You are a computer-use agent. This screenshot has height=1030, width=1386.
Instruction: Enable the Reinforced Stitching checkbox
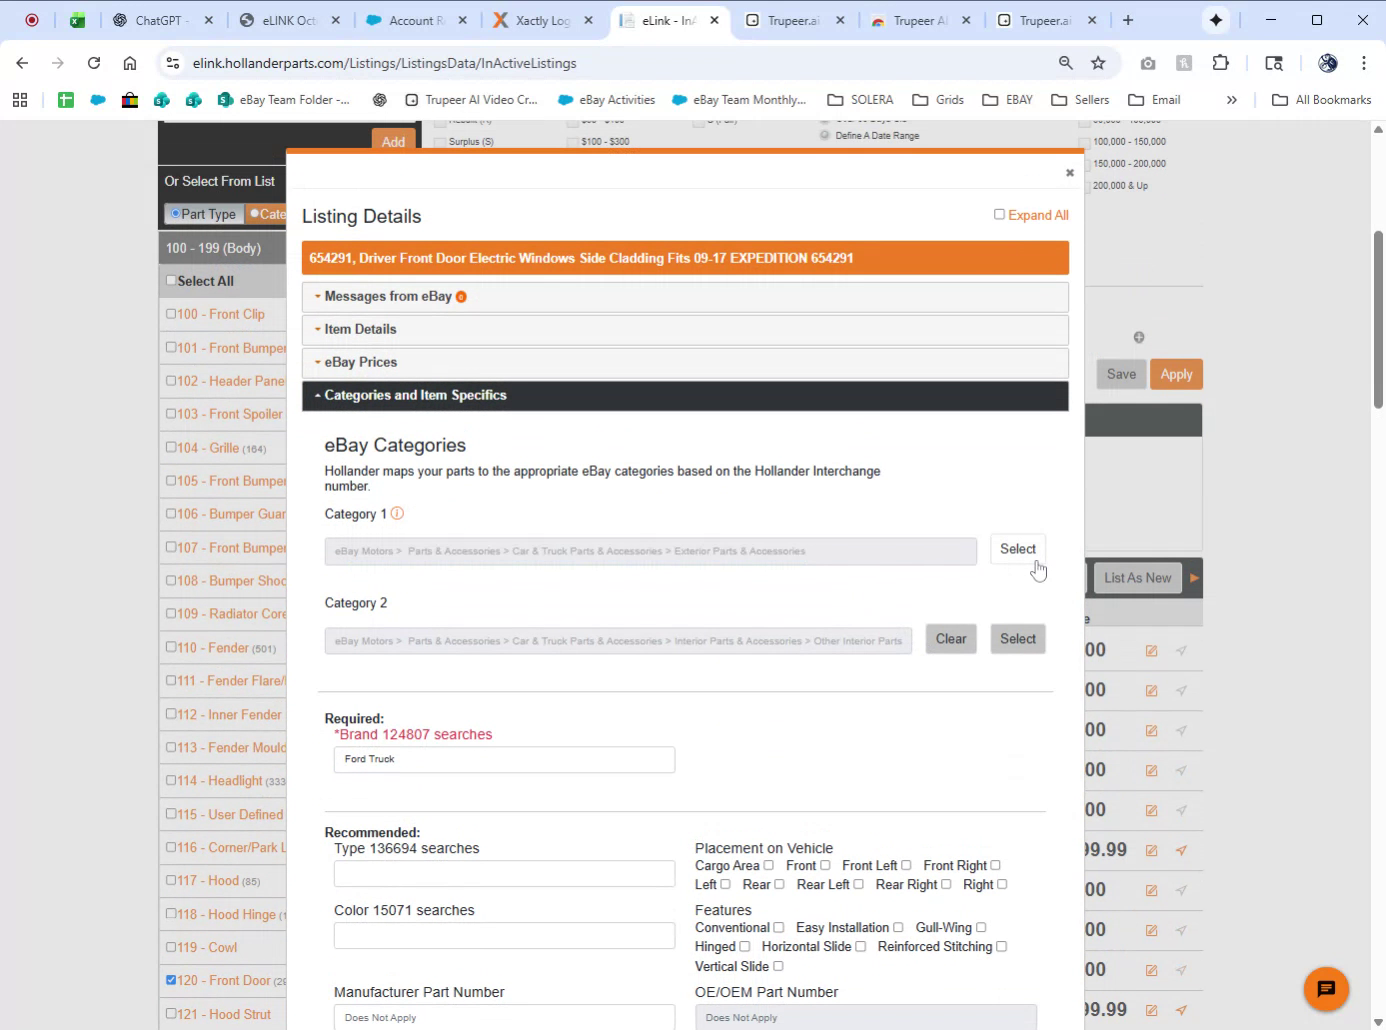[x=1001, y=946]
